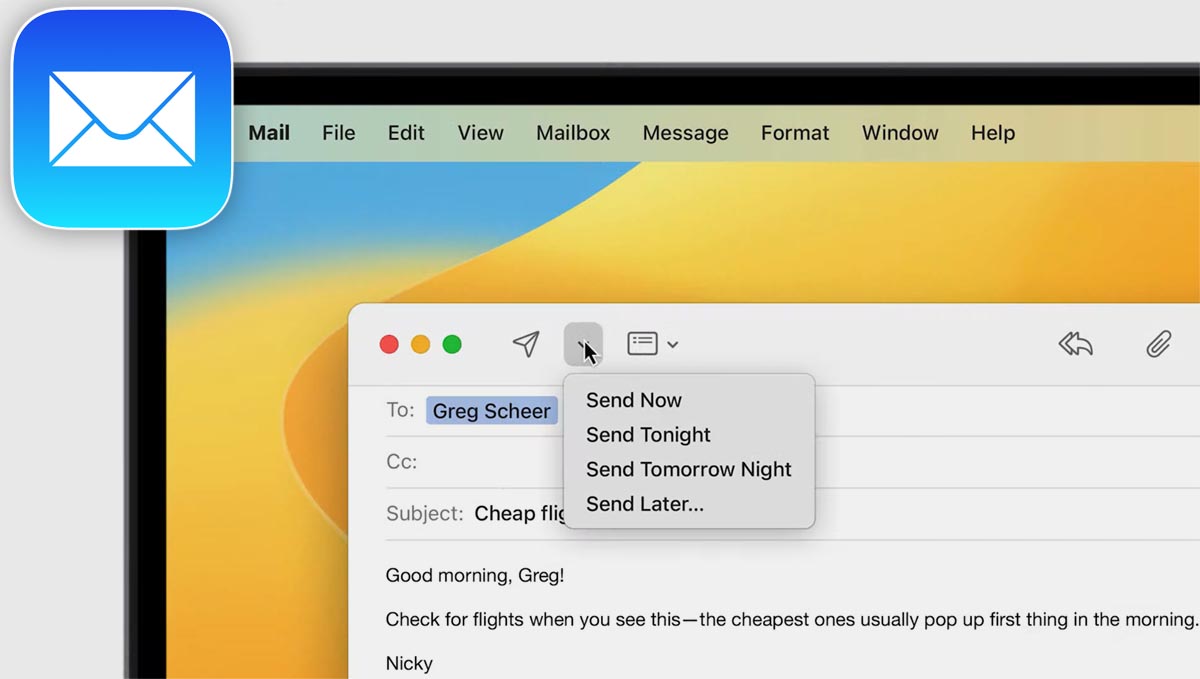Attach a file with the paperclip icon
1200x679 pixels.
pos(1158,345)
